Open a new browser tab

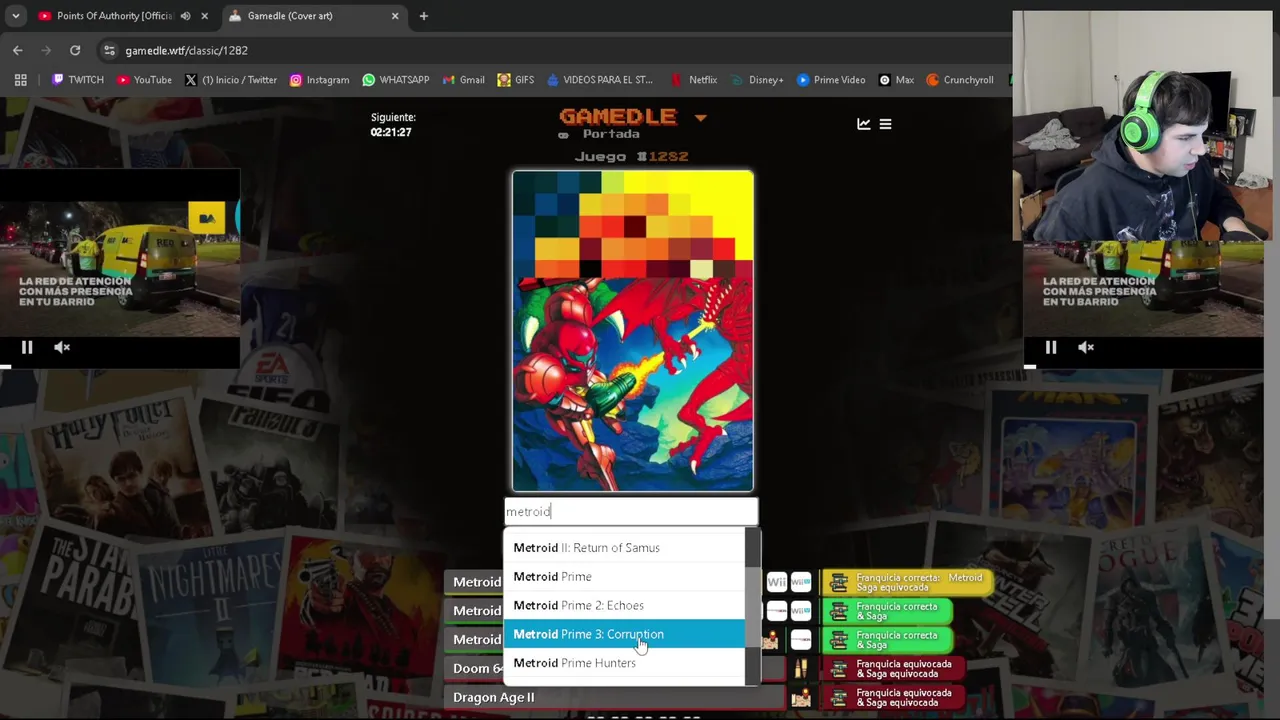424,16
